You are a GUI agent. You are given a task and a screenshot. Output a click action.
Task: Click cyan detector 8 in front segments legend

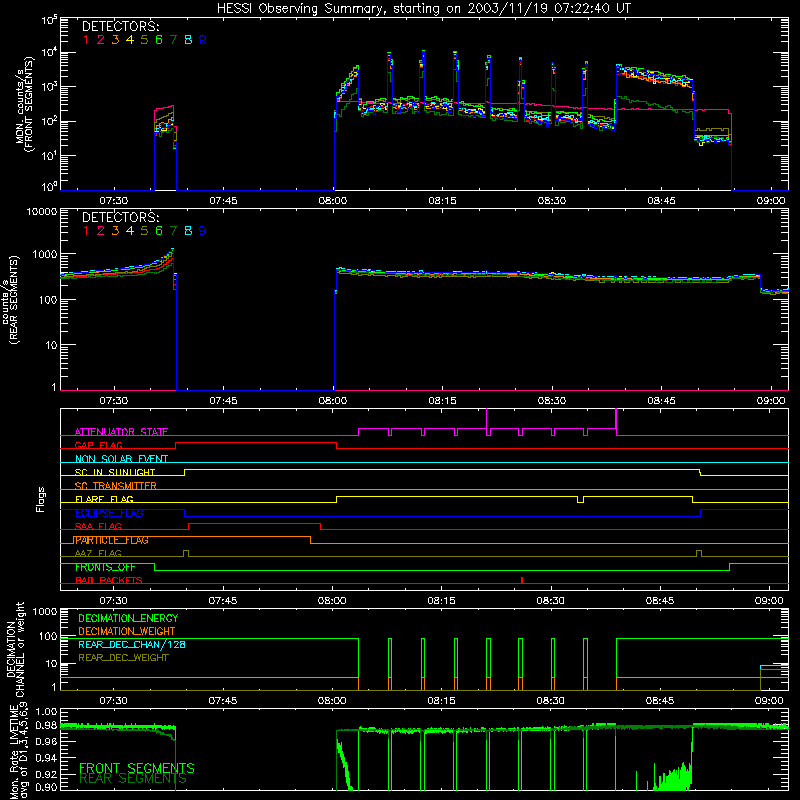(188, 40)
